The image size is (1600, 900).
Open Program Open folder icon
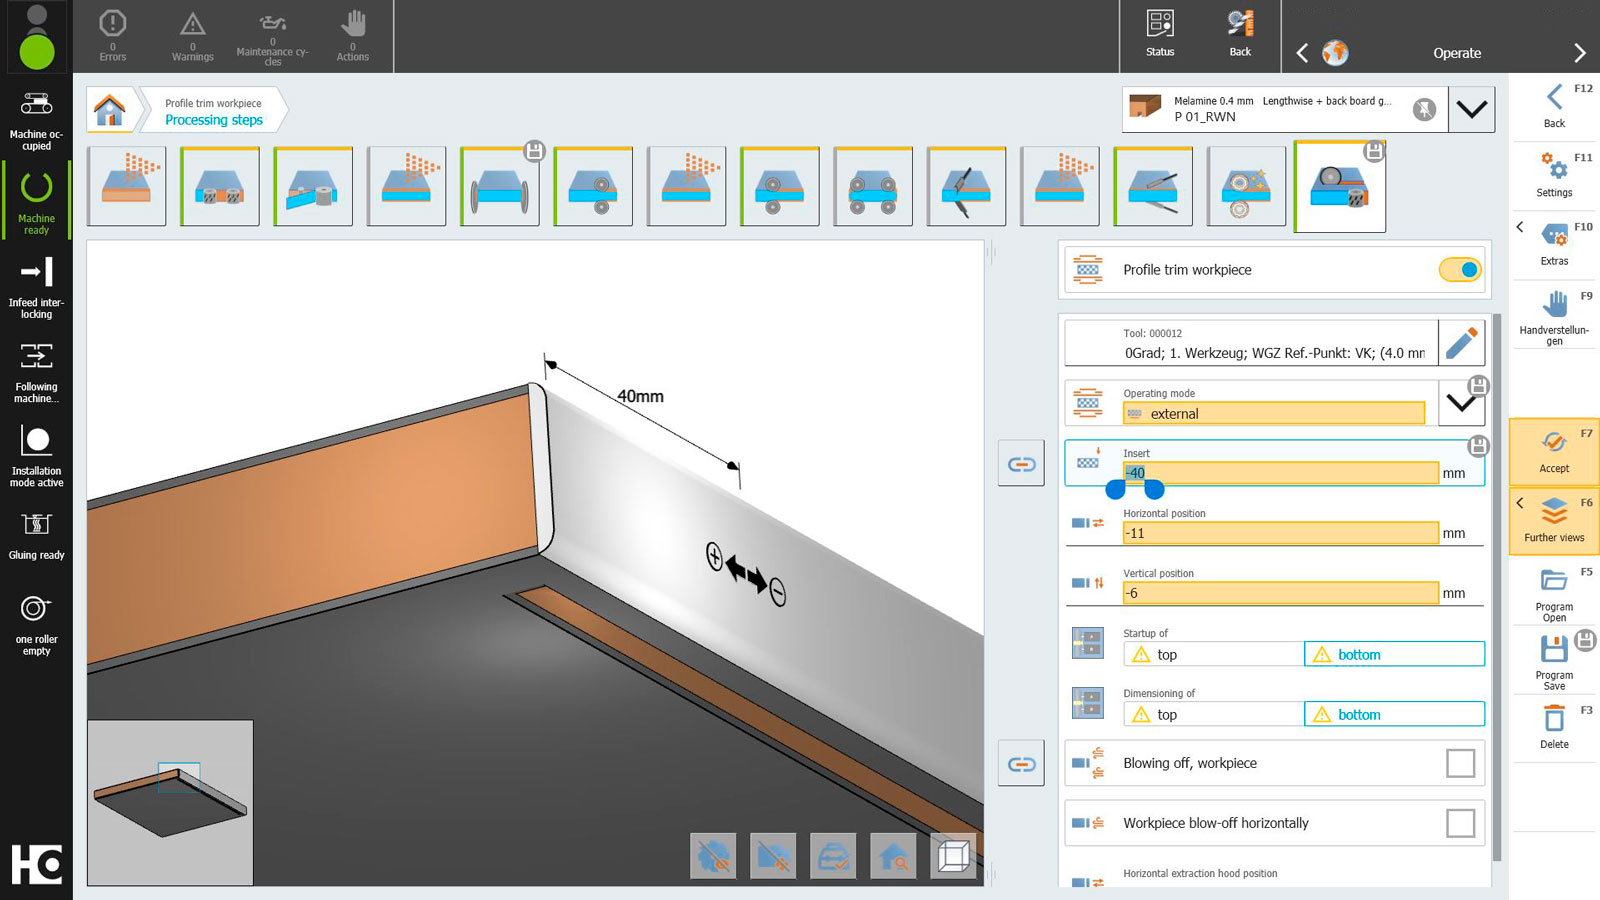[x=1554, y=582]
